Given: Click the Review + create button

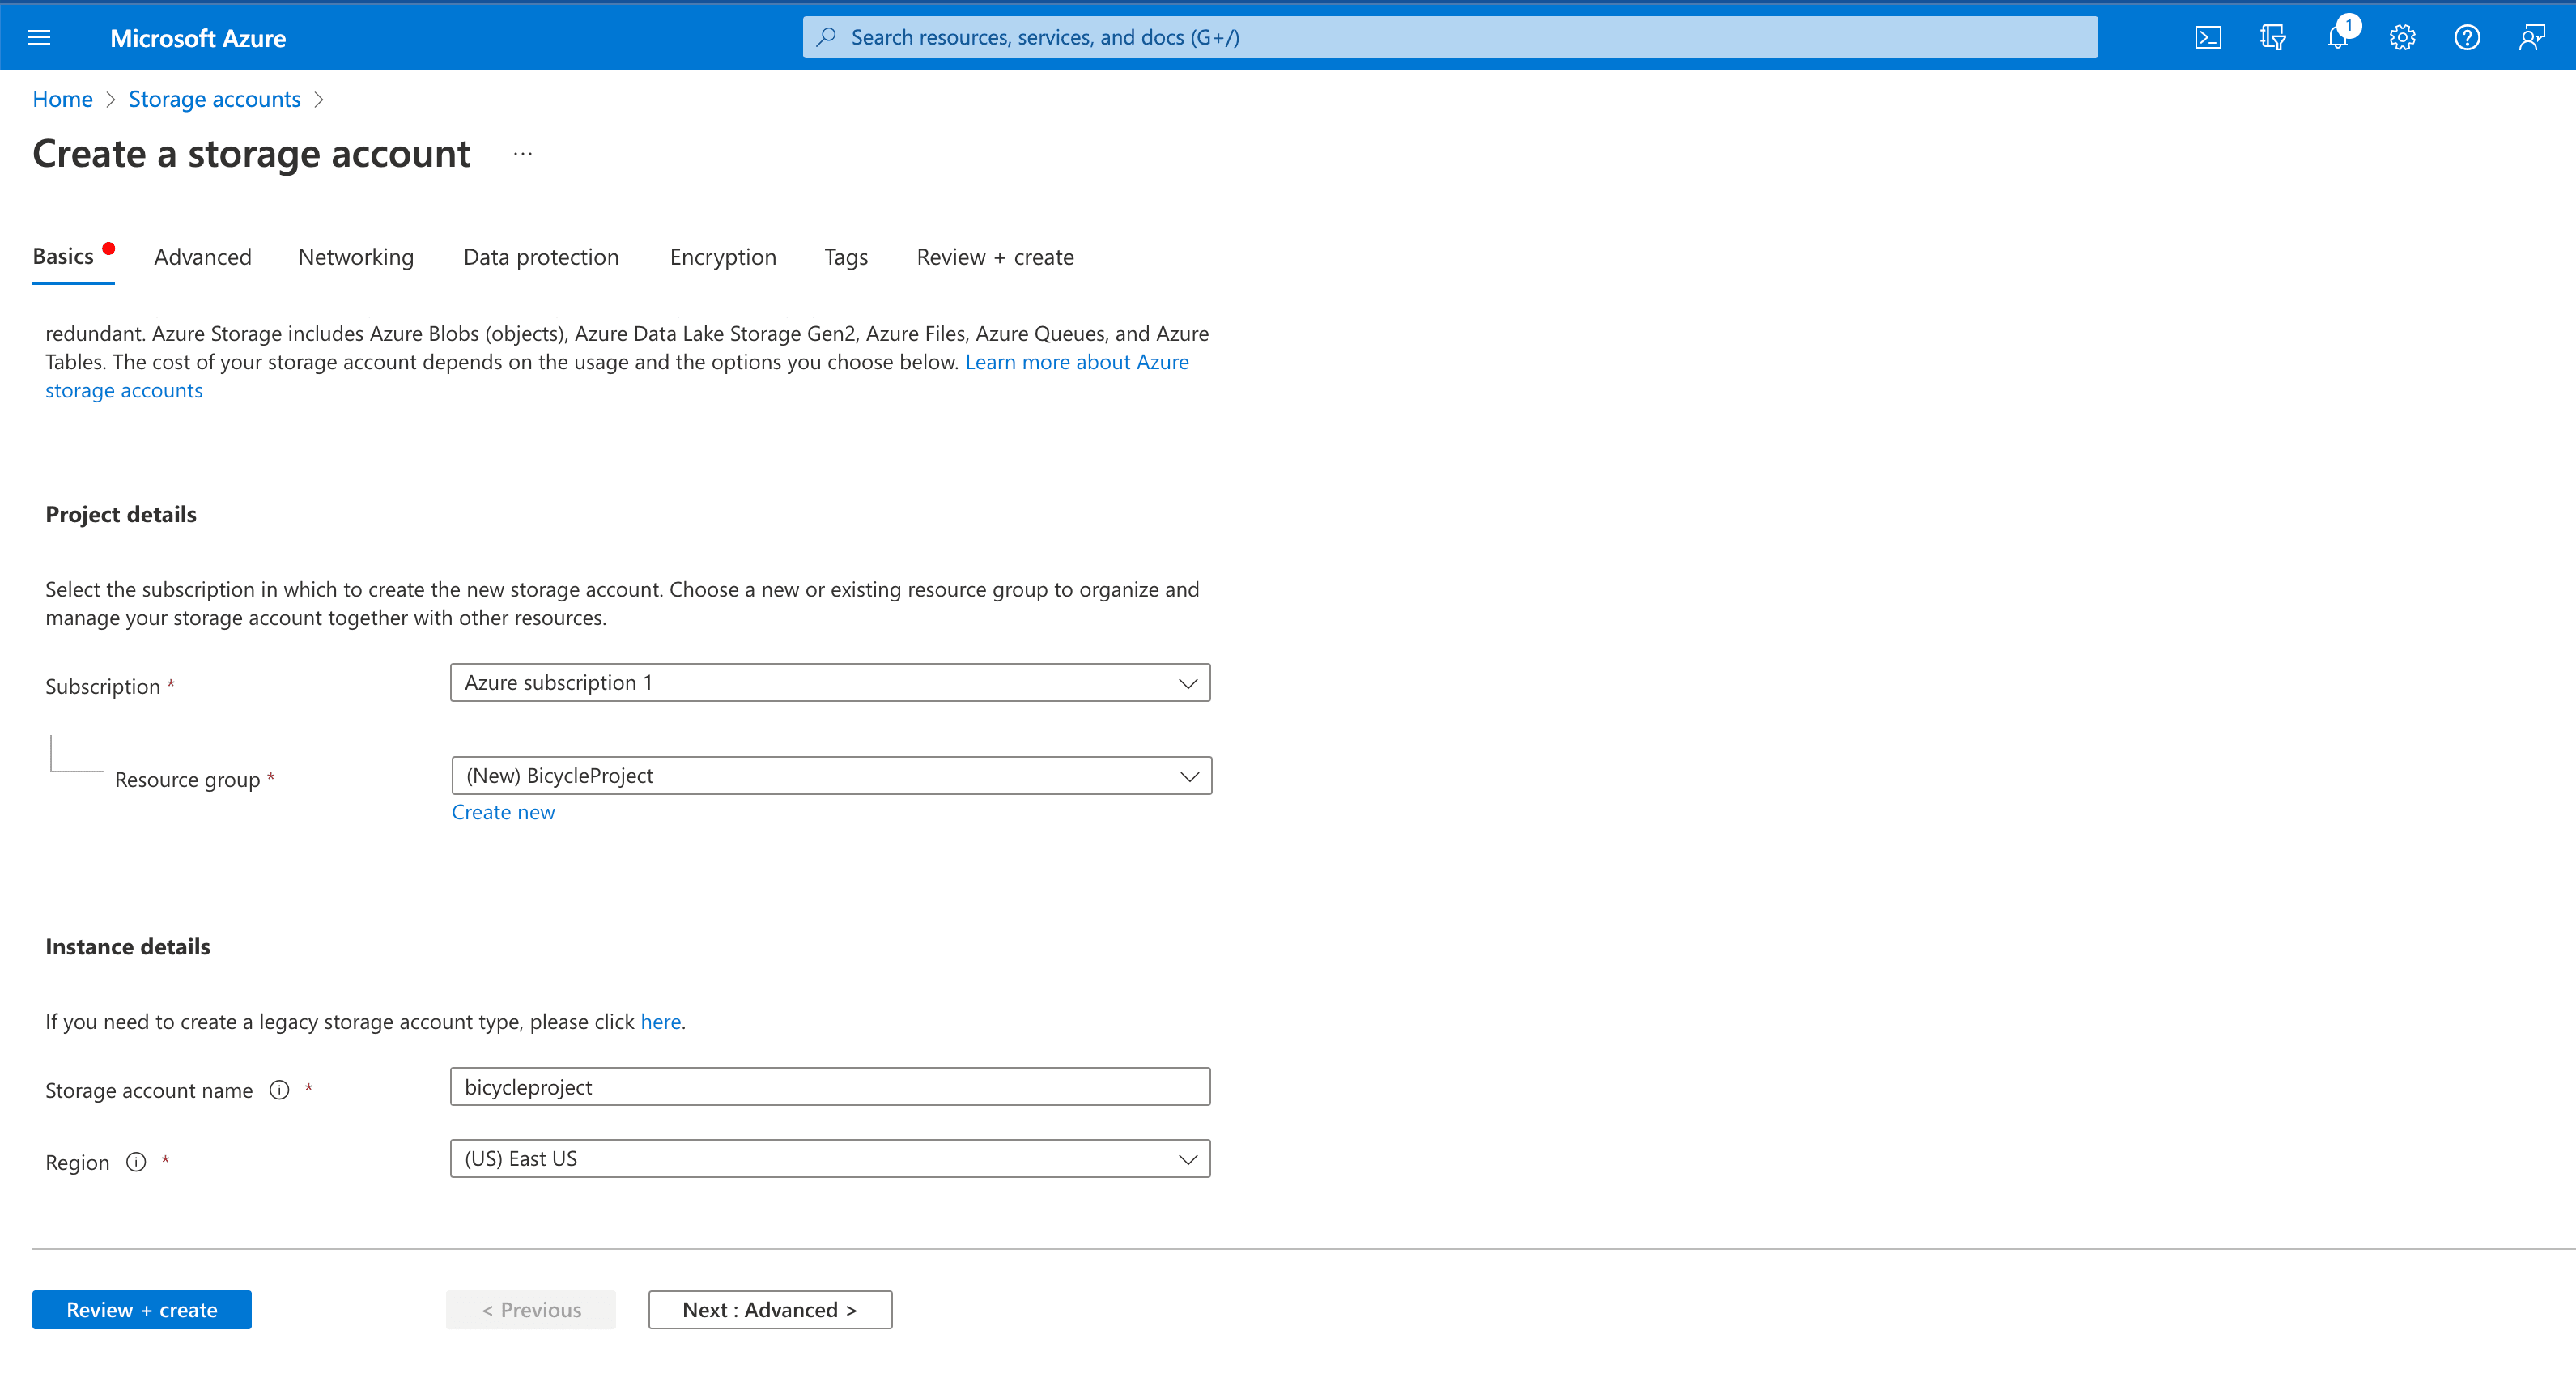Looking at the screenshot, I should point(142,1310).
